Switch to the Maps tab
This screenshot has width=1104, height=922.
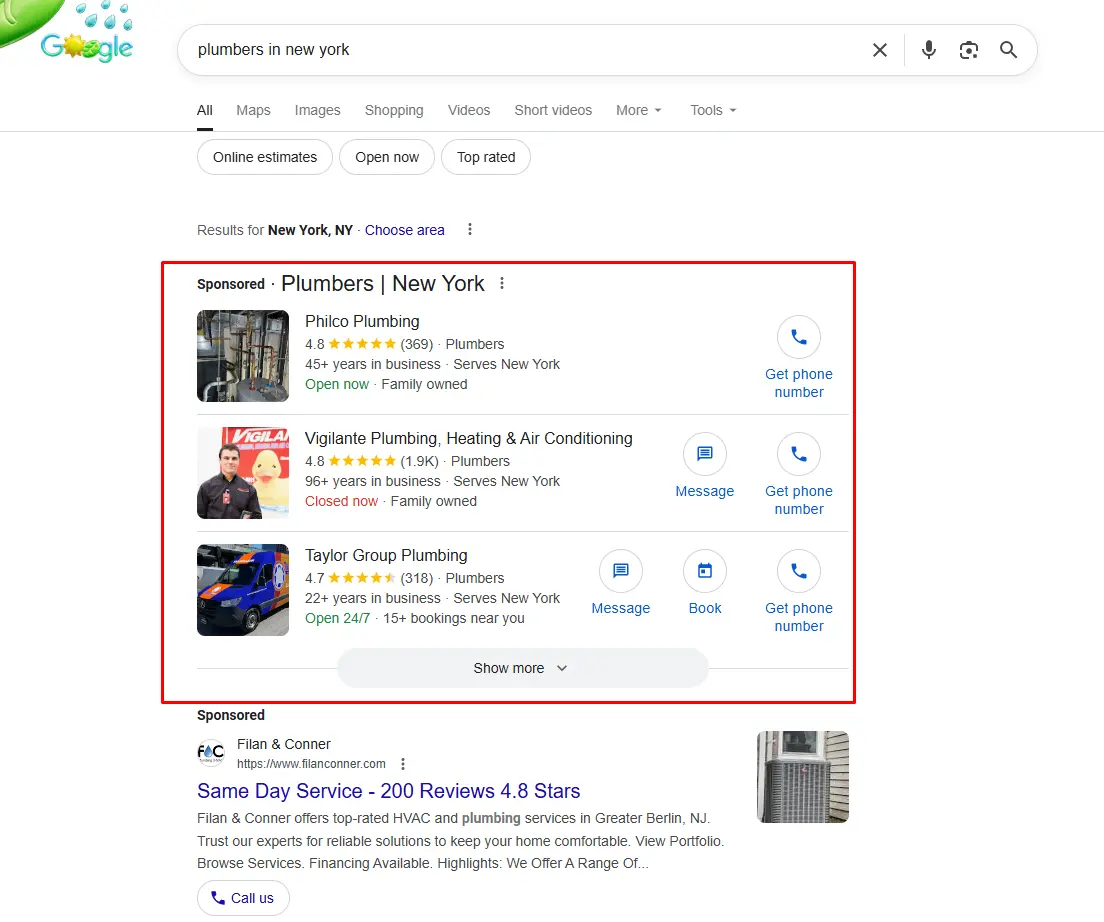pos(253,110)
